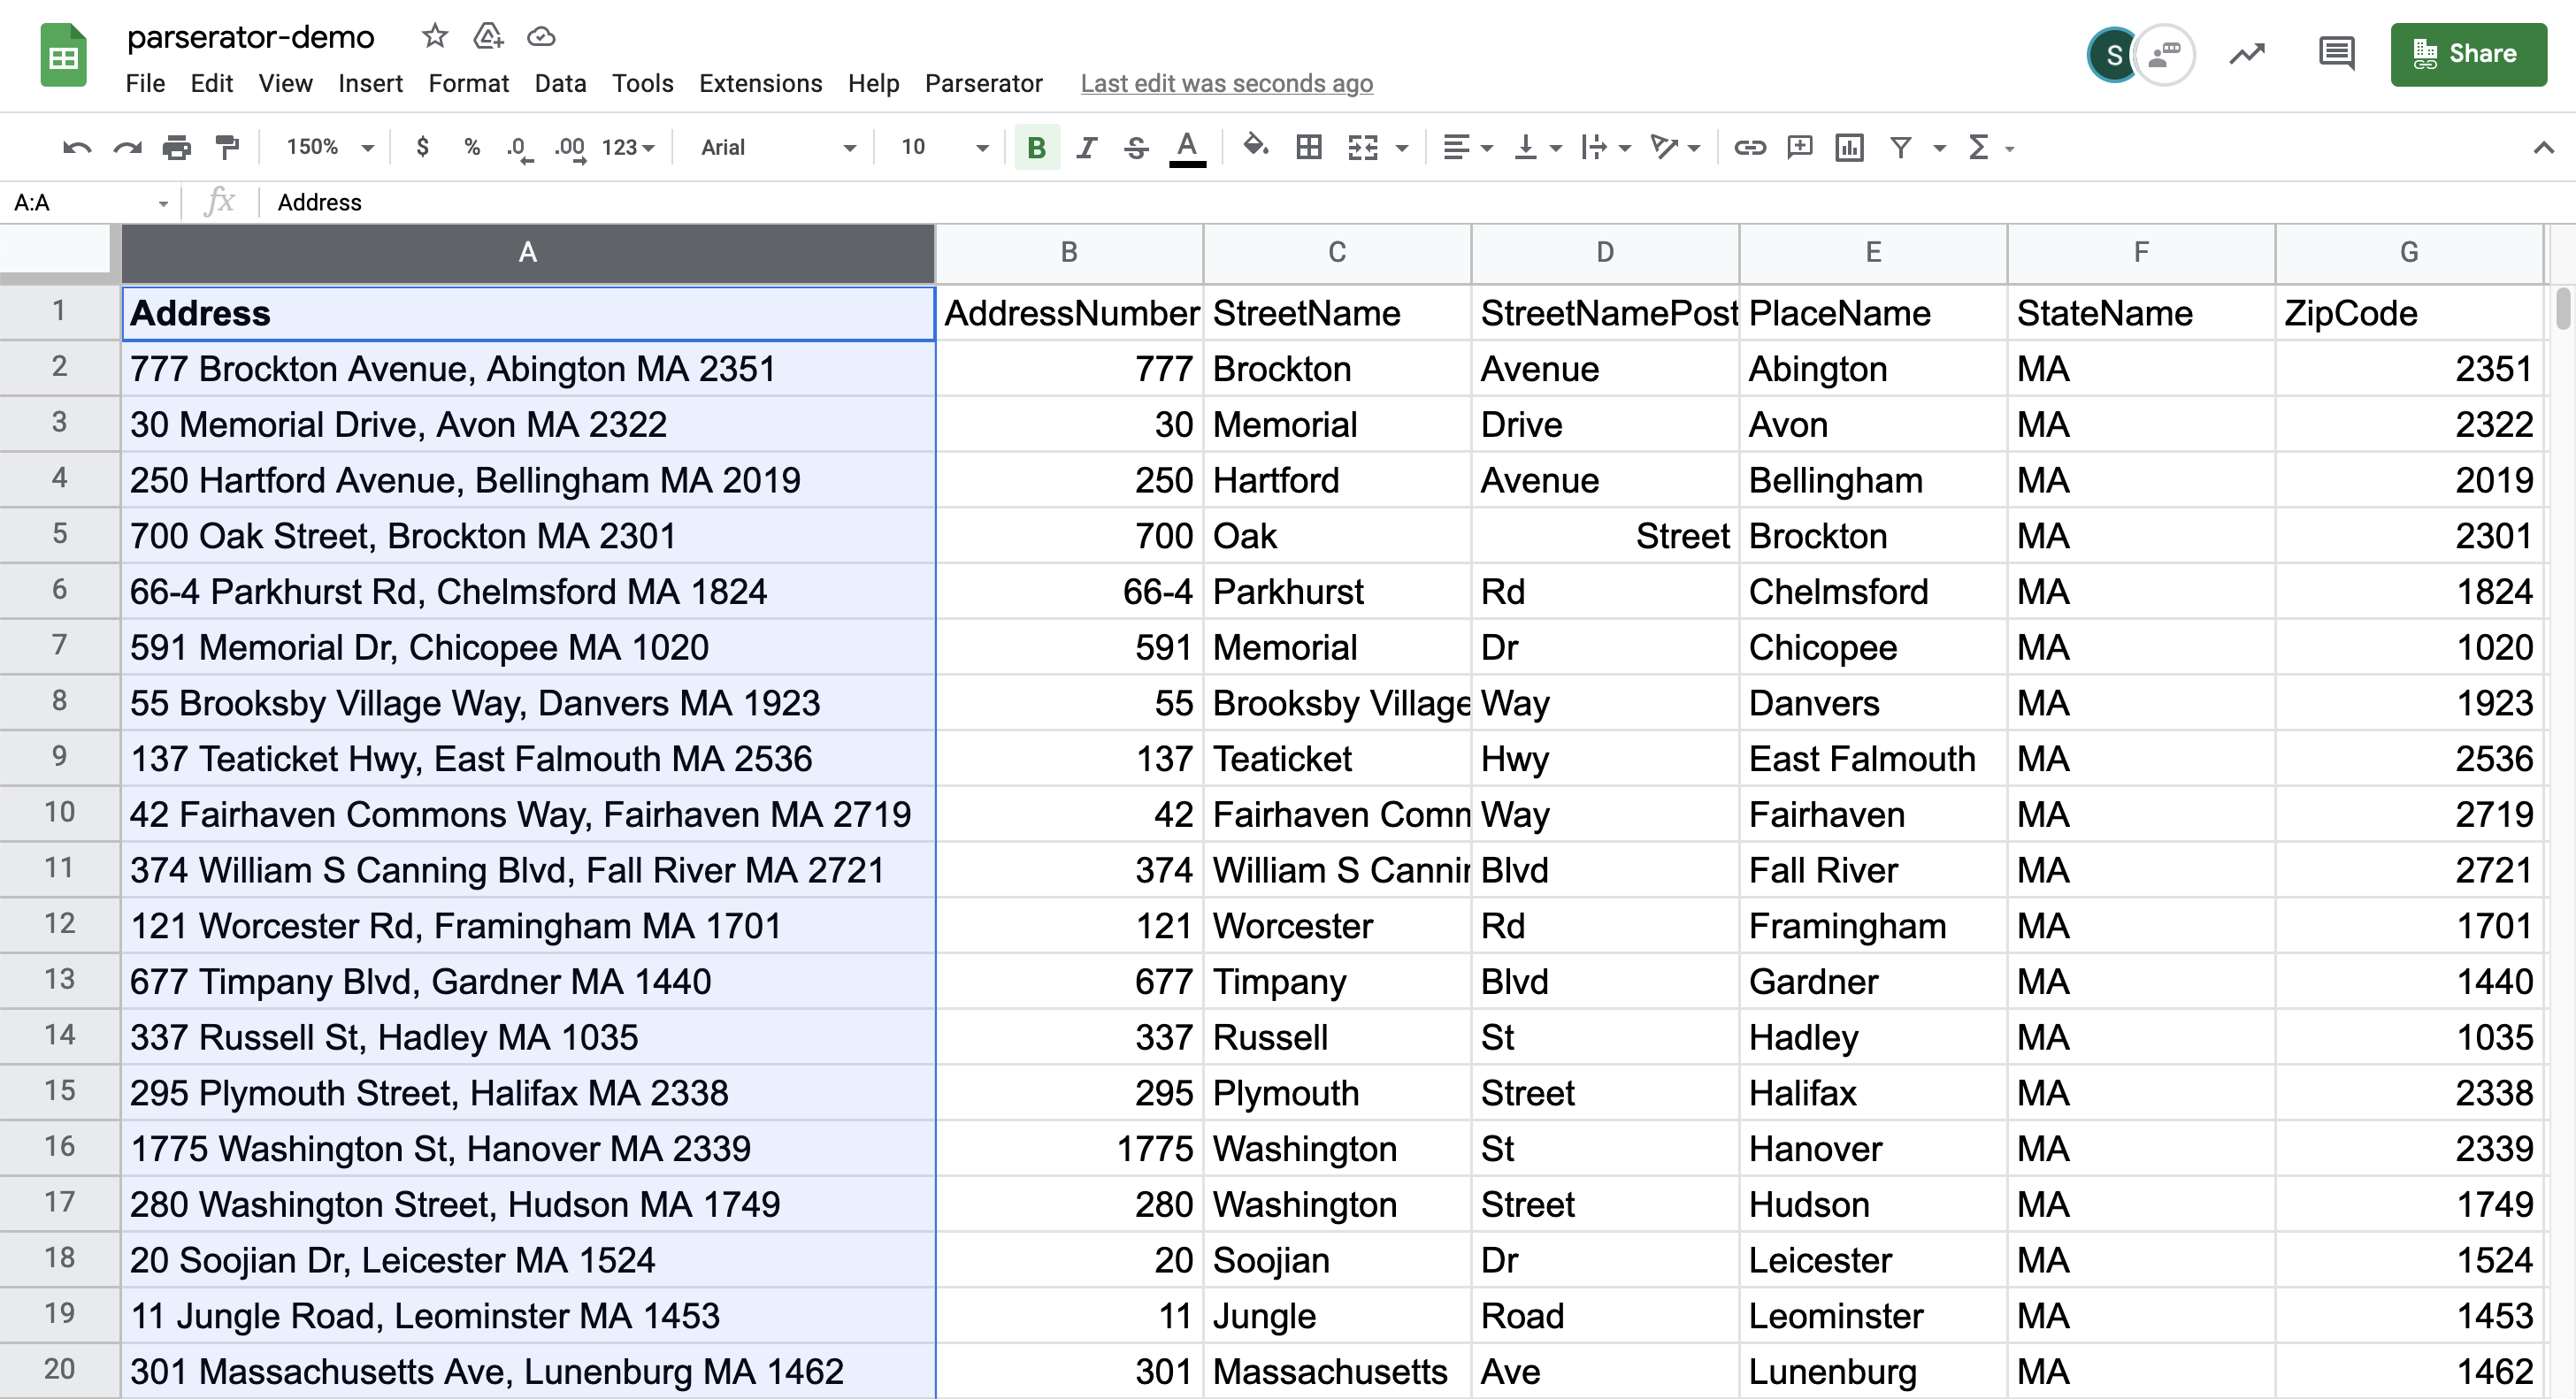Click the Parserator menu item

pos(982,83)
